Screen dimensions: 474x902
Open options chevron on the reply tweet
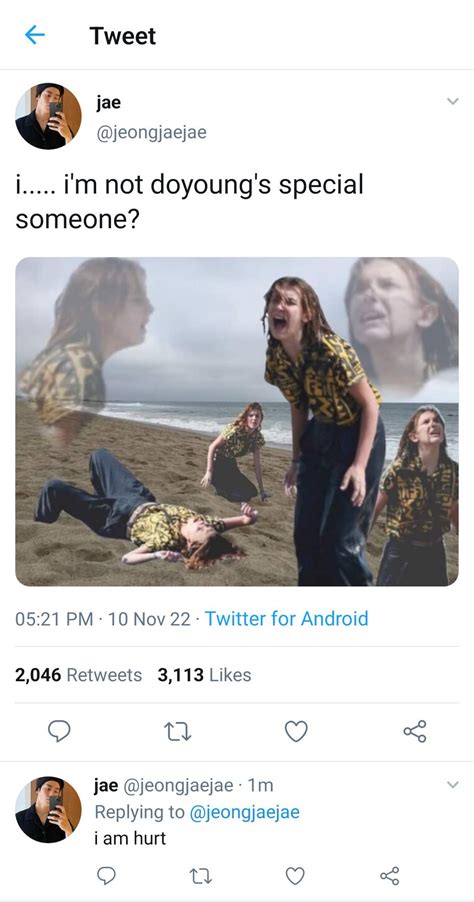point(453,785)
